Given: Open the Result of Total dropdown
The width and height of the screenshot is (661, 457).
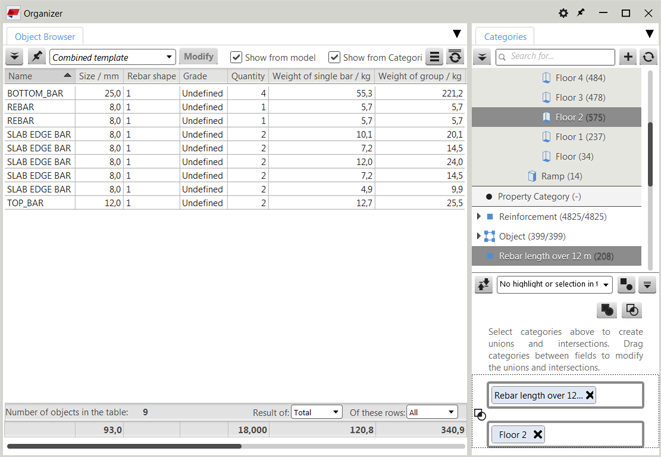Looking at the screenshot, I should click(315, 411).
